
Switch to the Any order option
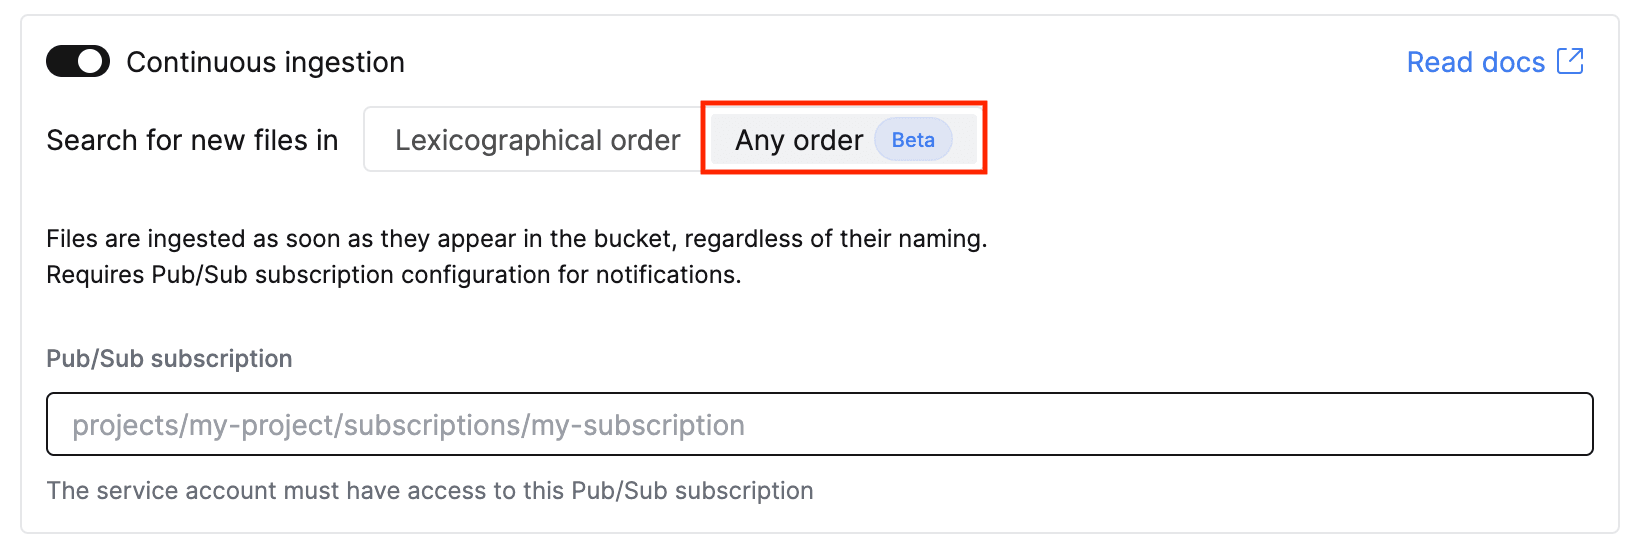point(843,140)
